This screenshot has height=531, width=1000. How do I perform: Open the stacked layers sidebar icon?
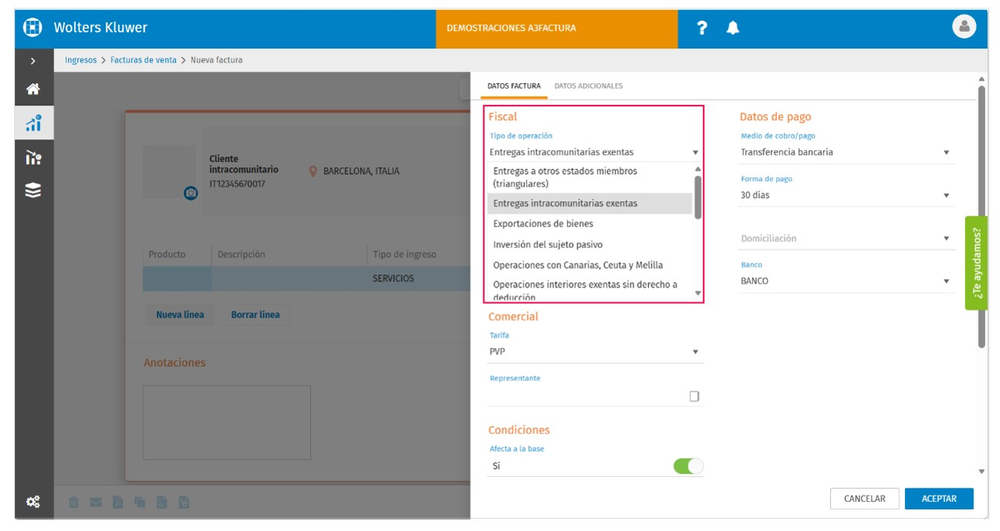click(33, 190)
